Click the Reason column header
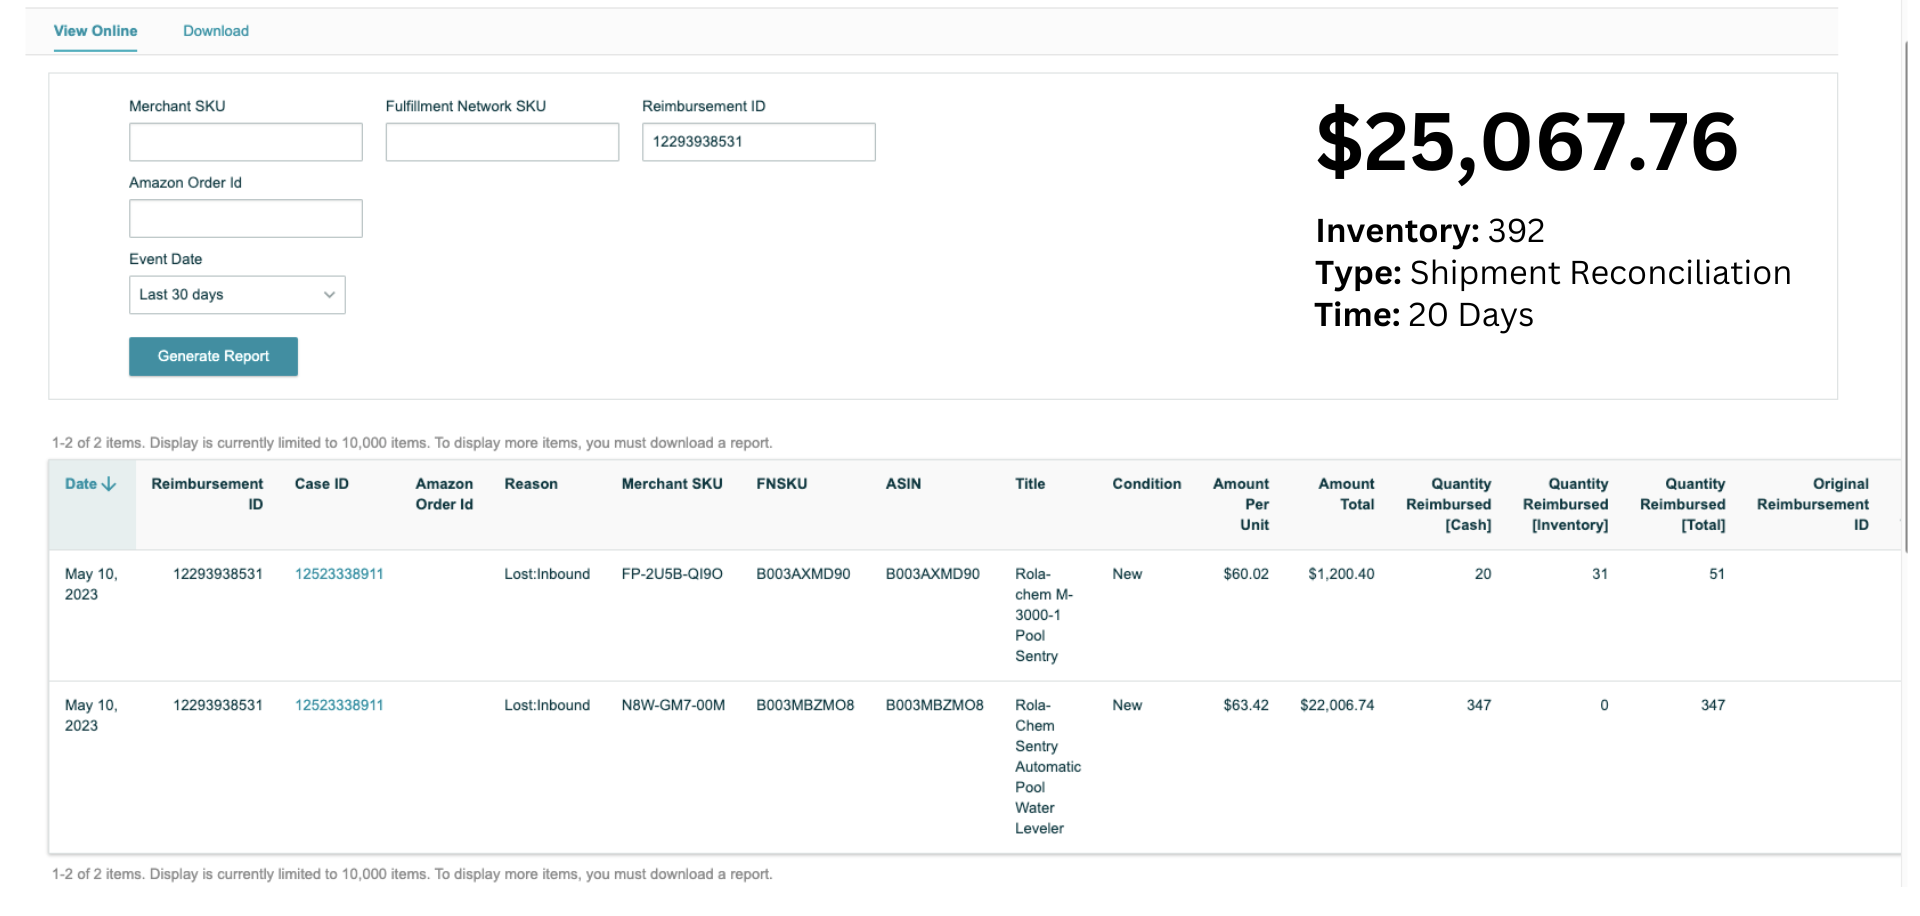 [531, 484]
